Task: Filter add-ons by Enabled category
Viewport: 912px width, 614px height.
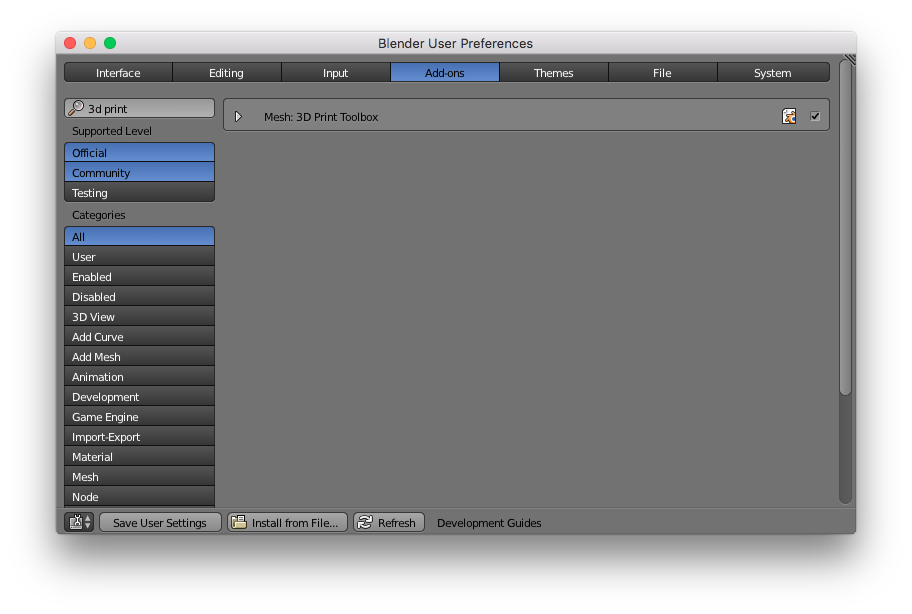Action: click(139, 277)
